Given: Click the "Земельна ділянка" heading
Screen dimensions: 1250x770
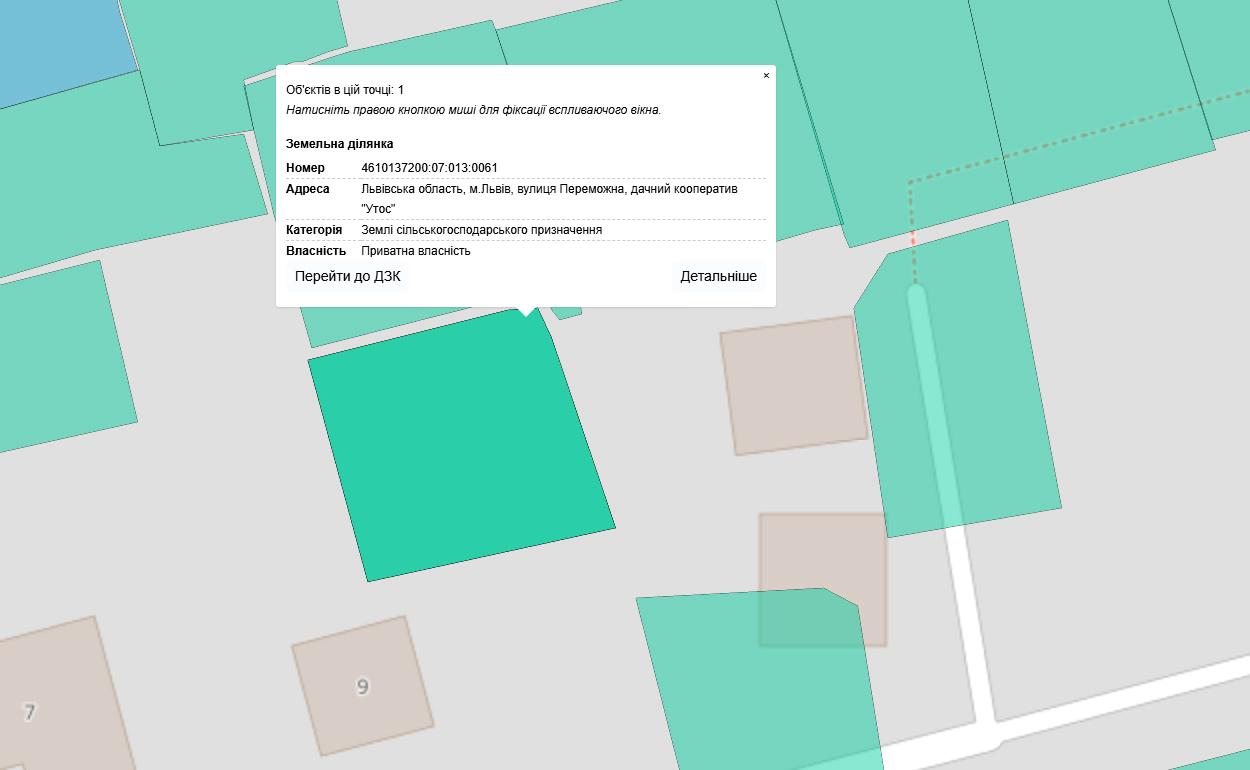Looking at the screenshot, I should coord(339,144).
